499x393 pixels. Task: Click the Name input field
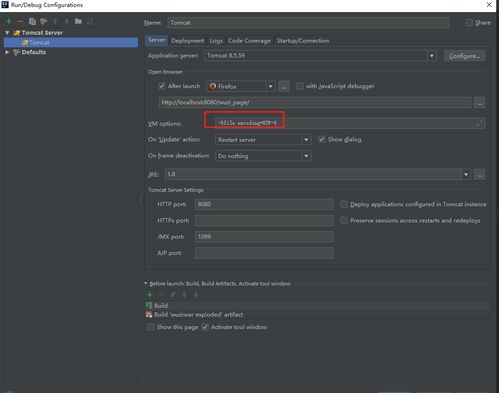click(x=308, y=23)
